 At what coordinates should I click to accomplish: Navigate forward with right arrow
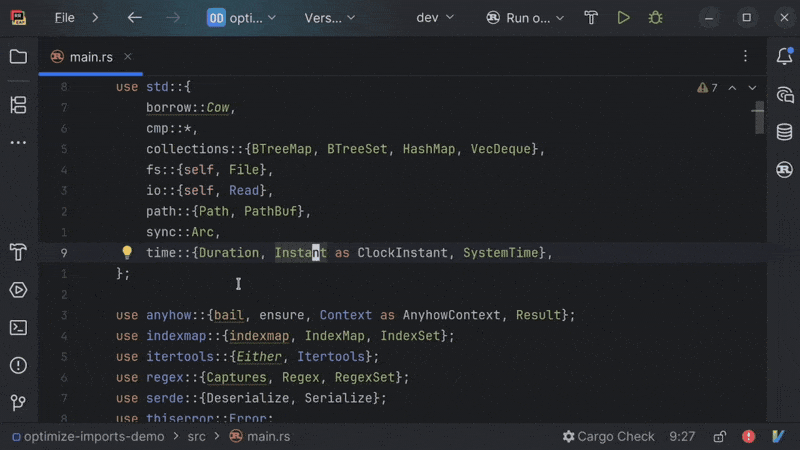(173, 18)
